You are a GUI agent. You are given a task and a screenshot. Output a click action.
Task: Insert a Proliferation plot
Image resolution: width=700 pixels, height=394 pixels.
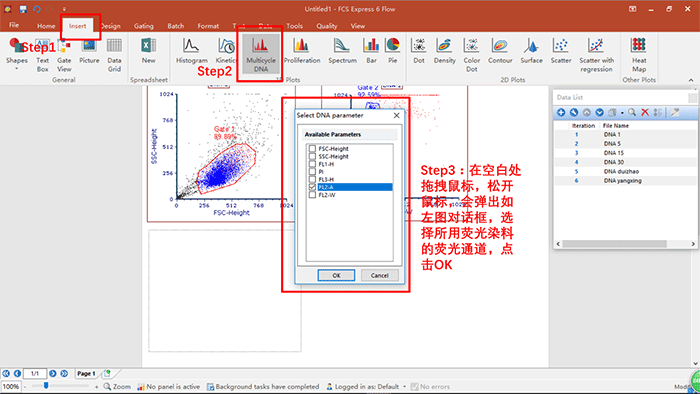tap(302, 51)
